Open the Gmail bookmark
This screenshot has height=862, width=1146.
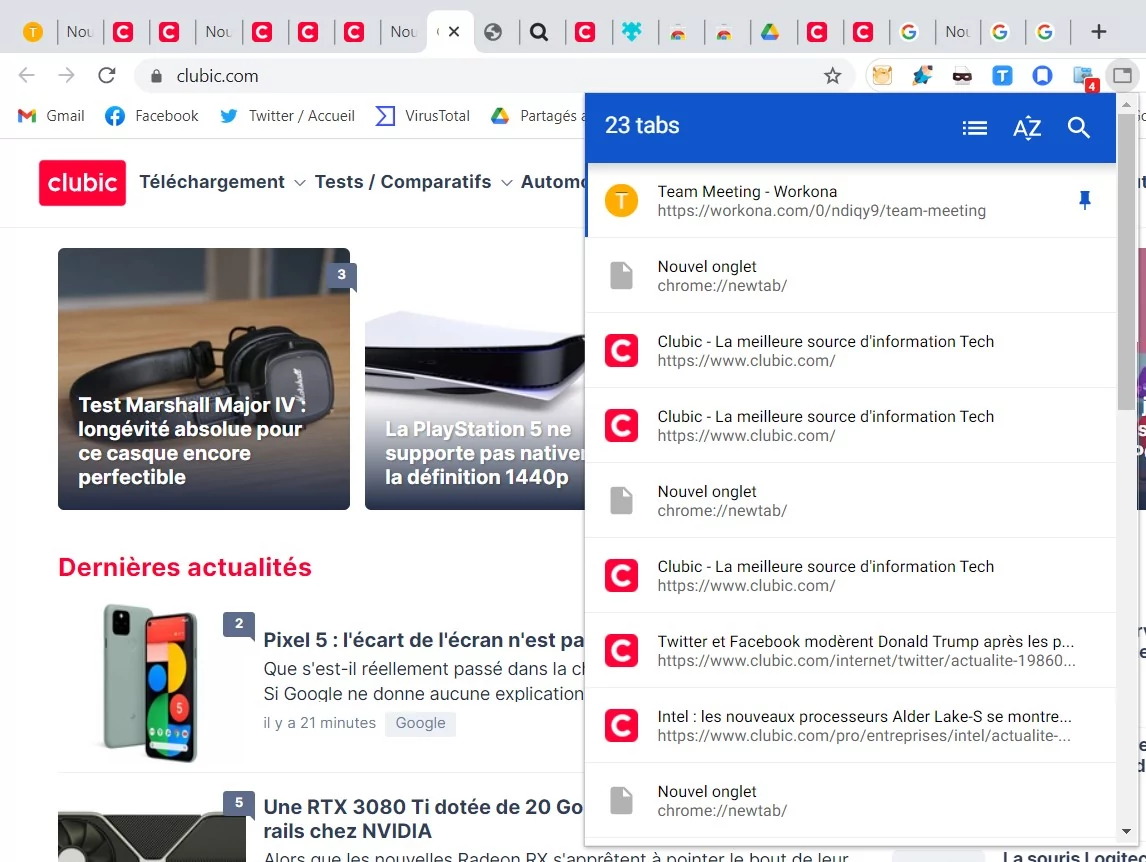point(51,116)
